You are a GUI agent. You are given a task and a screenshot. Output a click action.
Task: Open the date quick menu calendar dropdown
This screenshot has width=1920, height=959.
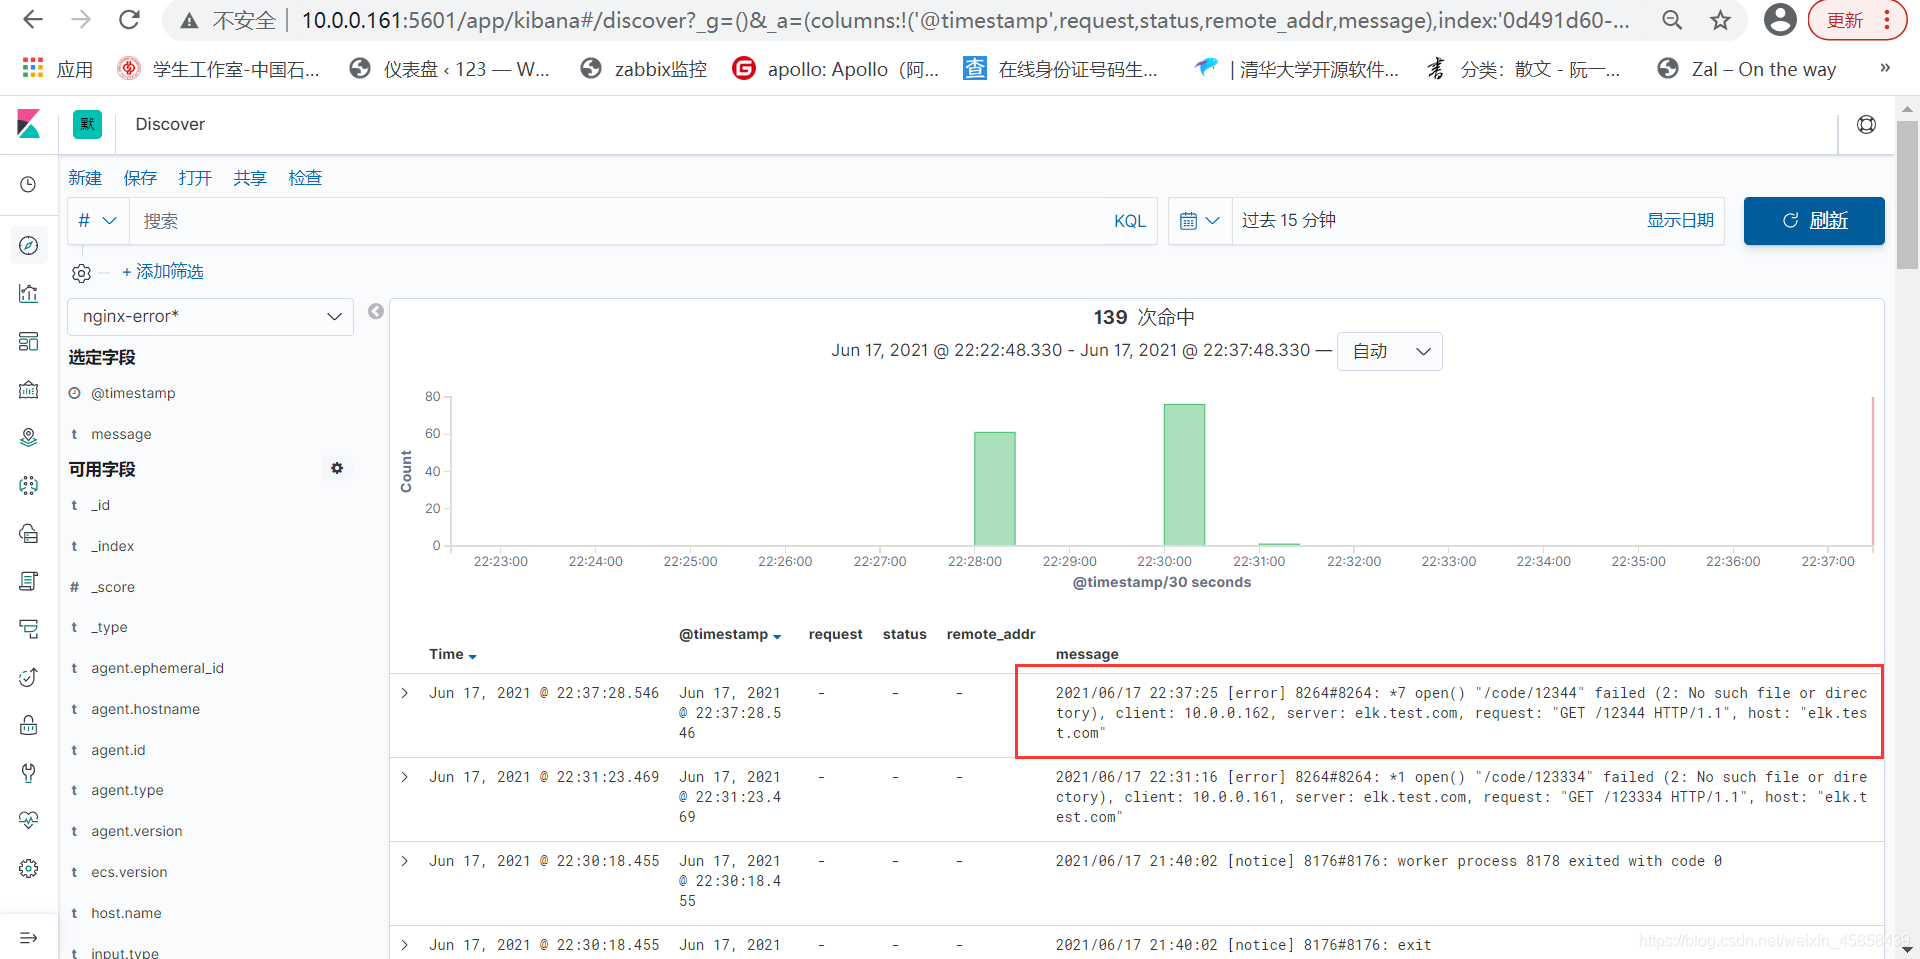1199,221
